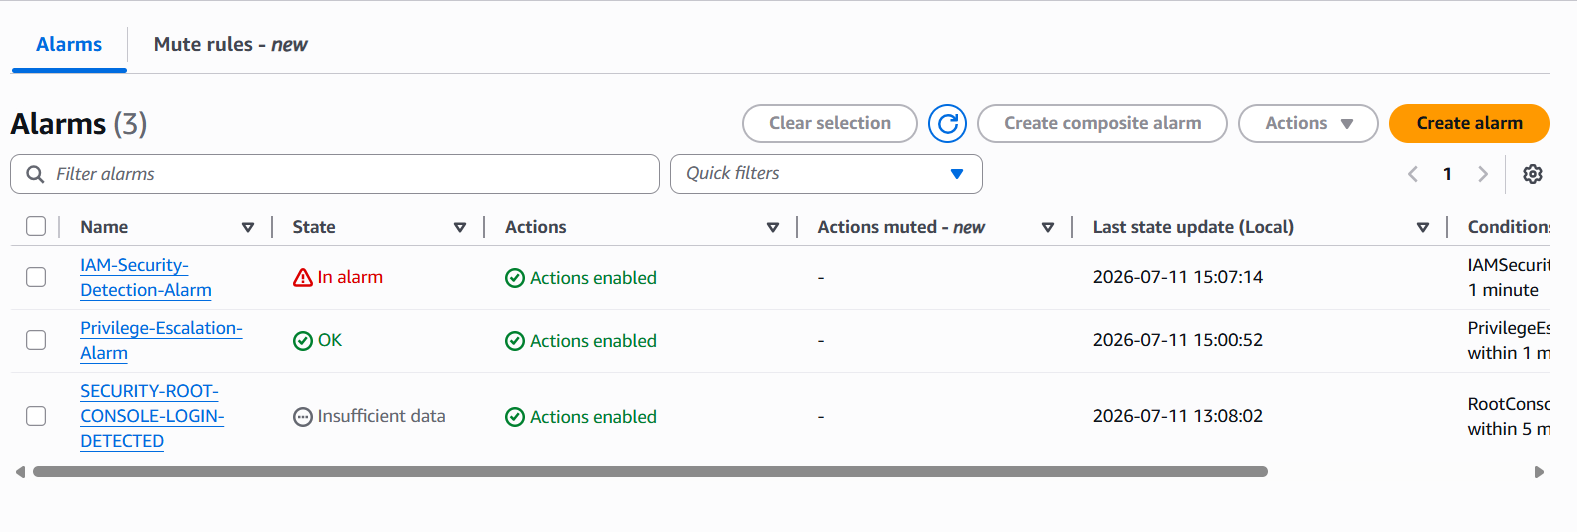Go to the next page of alarms
The image size is (1577, 532).
tap(1483, 174)
